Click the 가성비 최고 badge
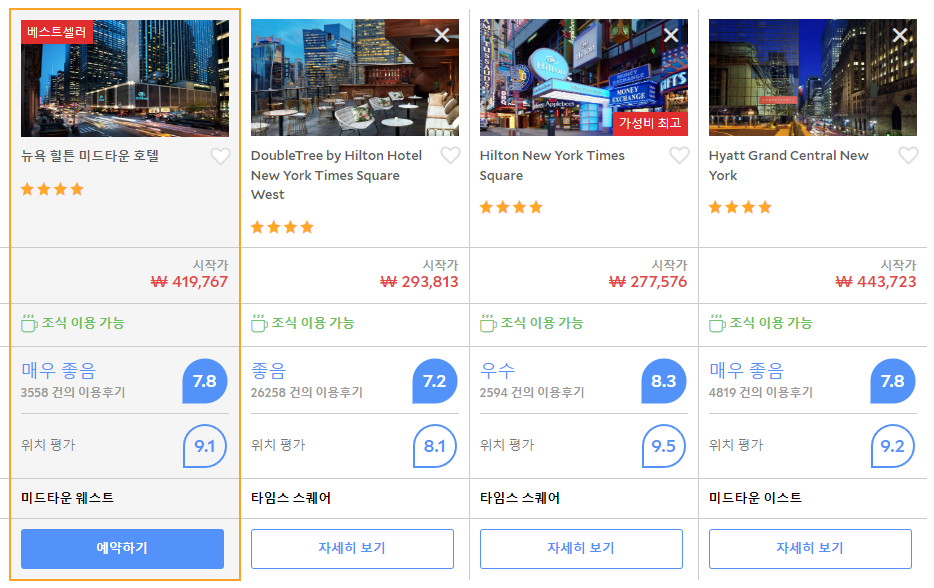Screen dimensions: 934x588 tap(650, 123)
